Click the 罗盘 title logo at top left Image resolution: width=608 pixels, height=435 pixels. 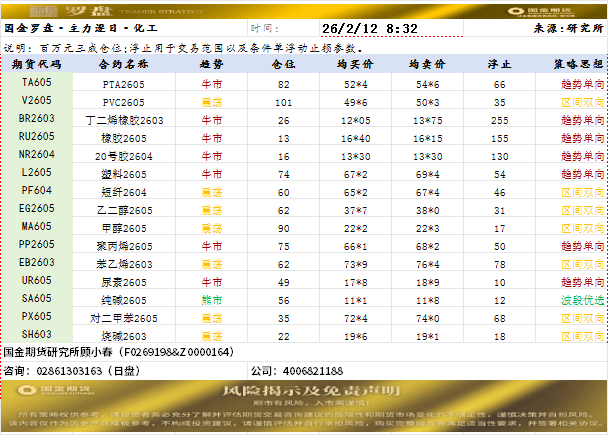[x=71, y=11]
